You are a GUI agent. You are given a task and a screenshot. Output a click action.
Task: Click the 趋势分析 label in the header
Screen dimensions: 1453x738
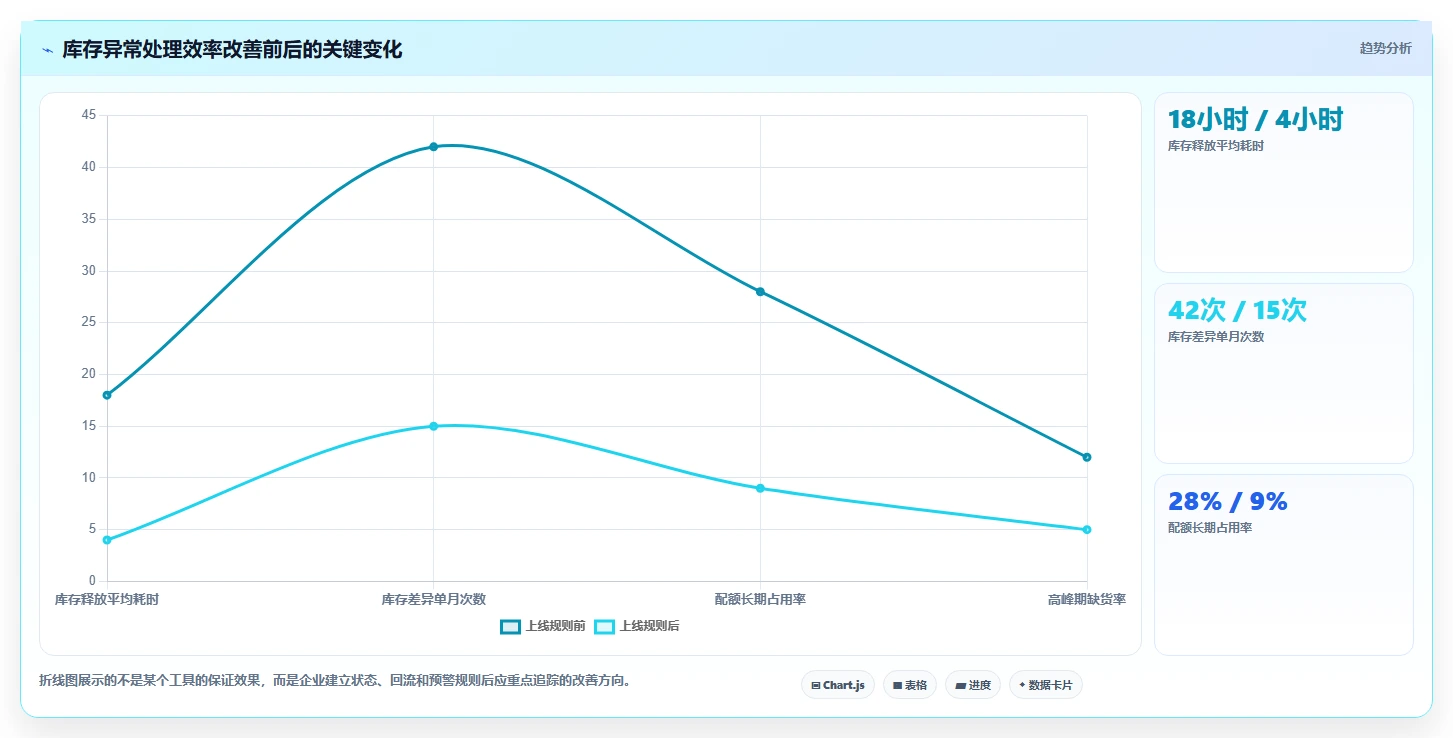1385,48
